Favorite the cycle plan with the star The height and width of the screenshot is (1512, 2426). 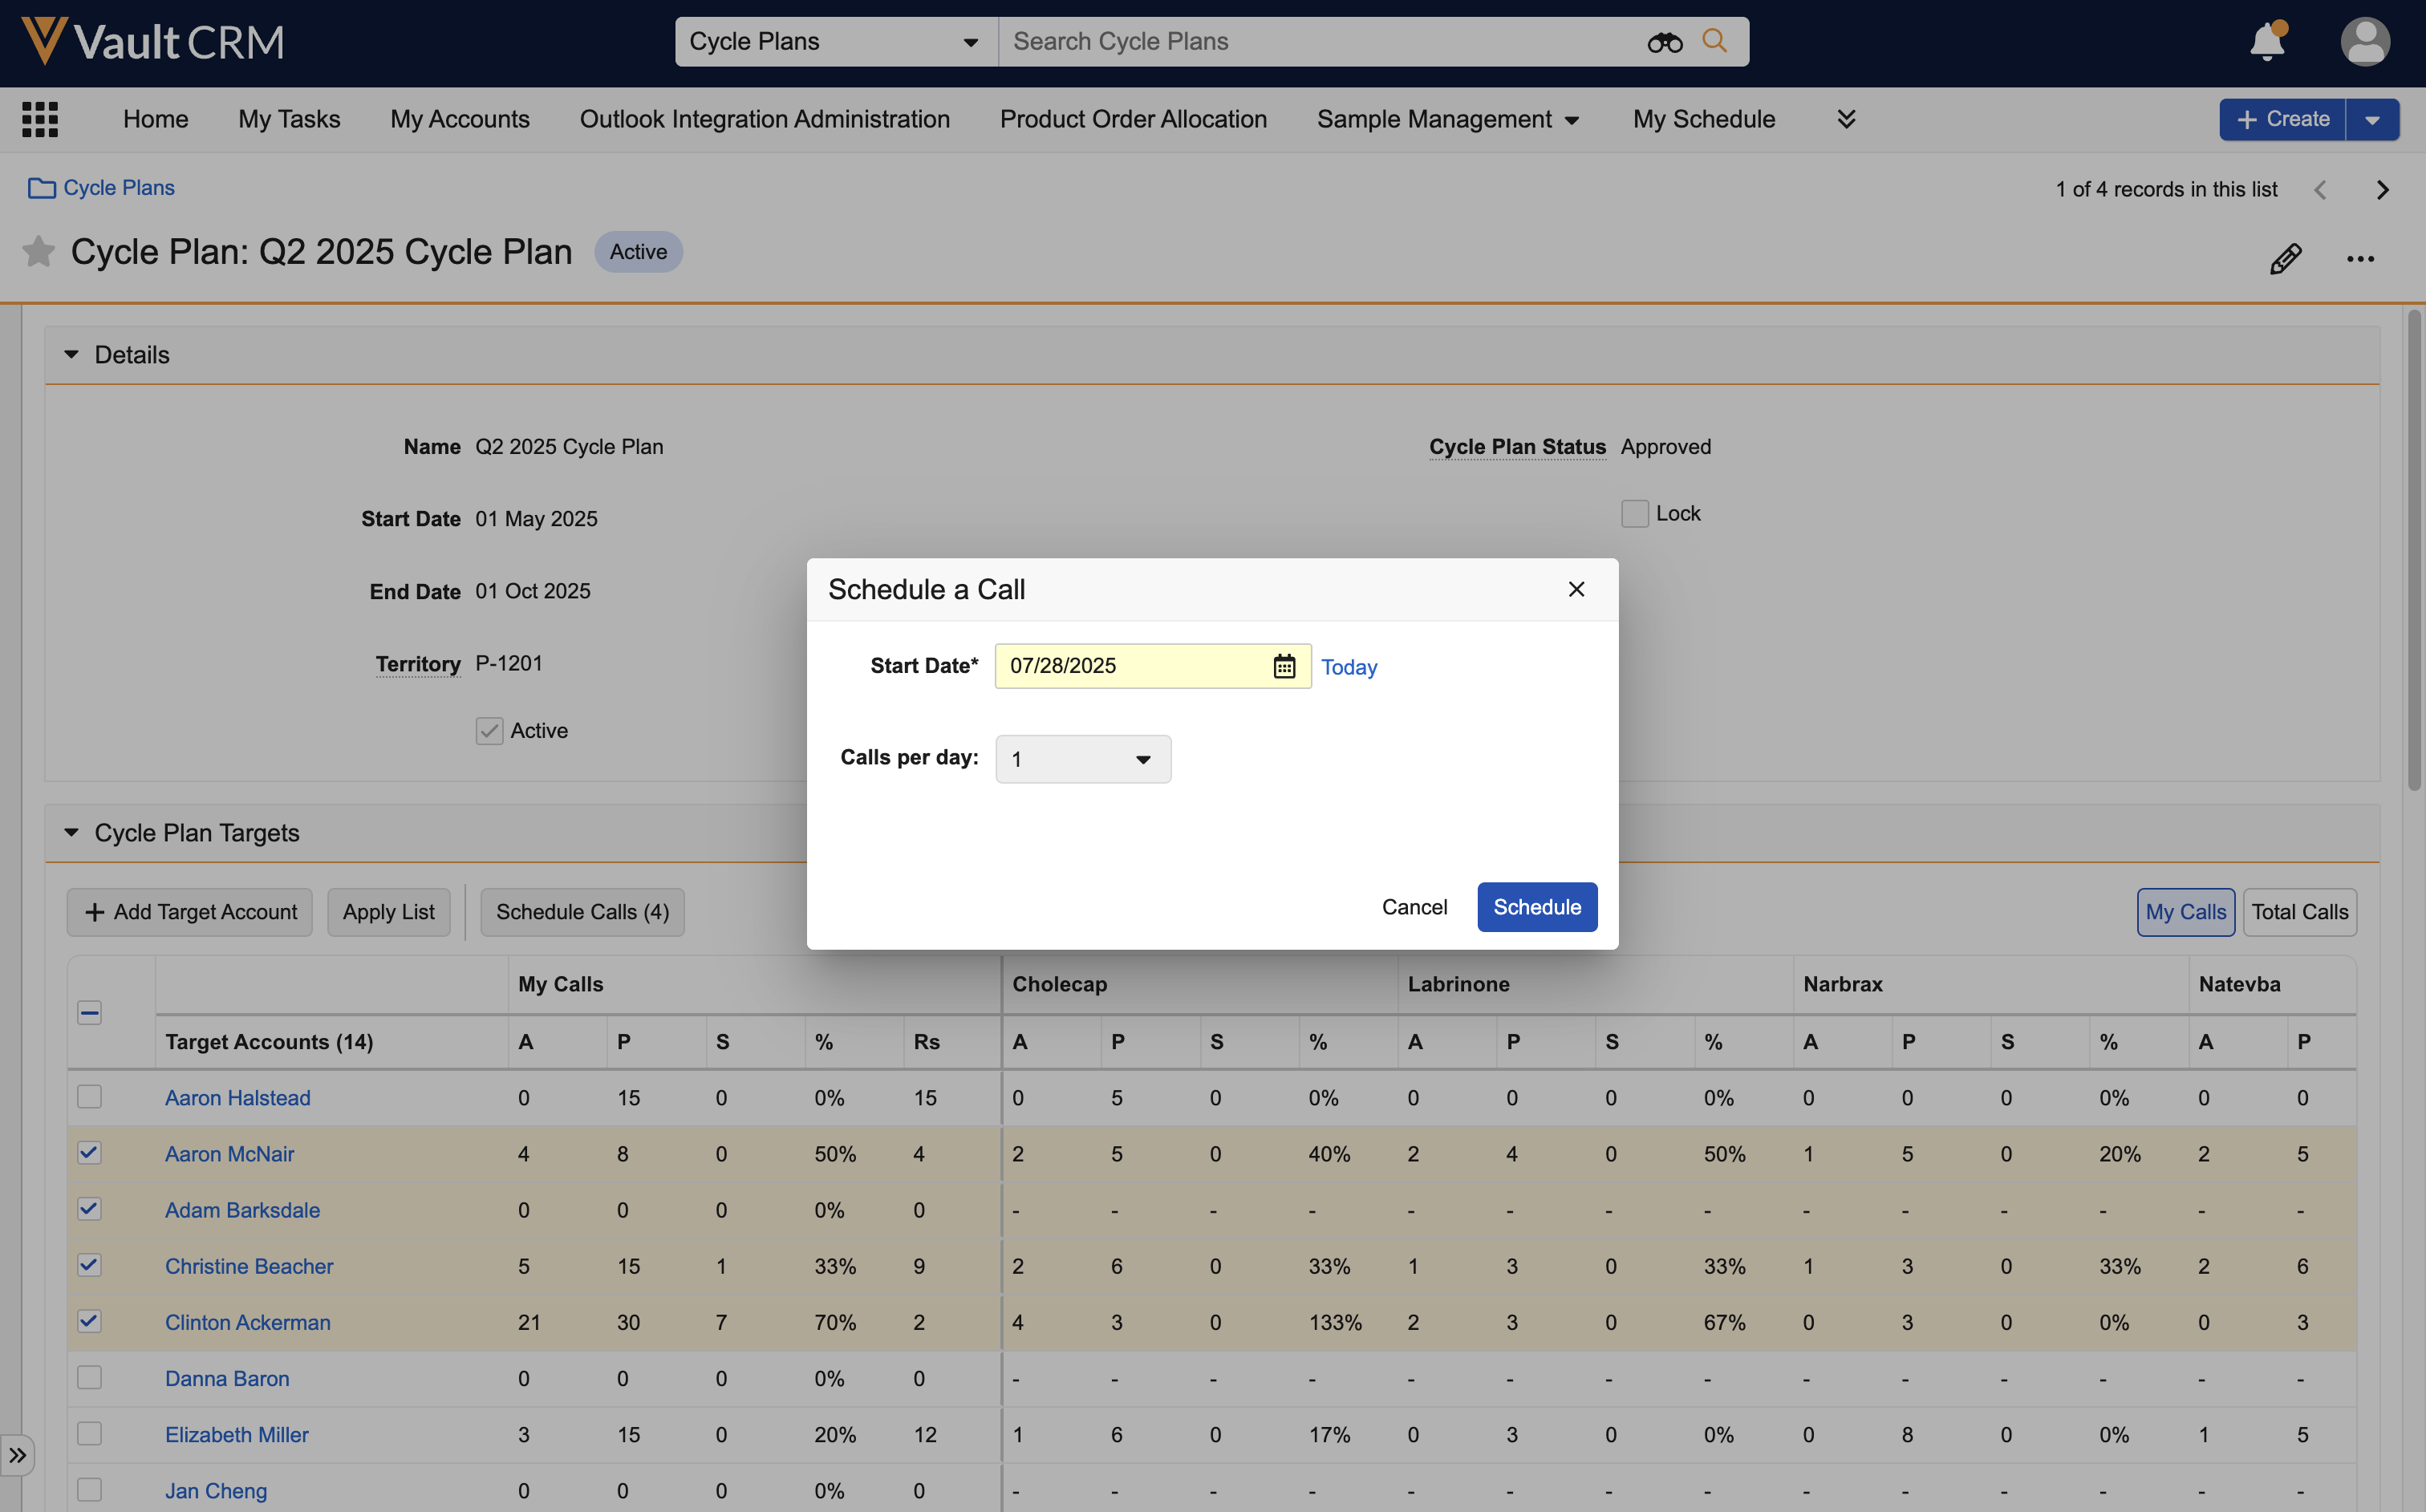[38, 252]
